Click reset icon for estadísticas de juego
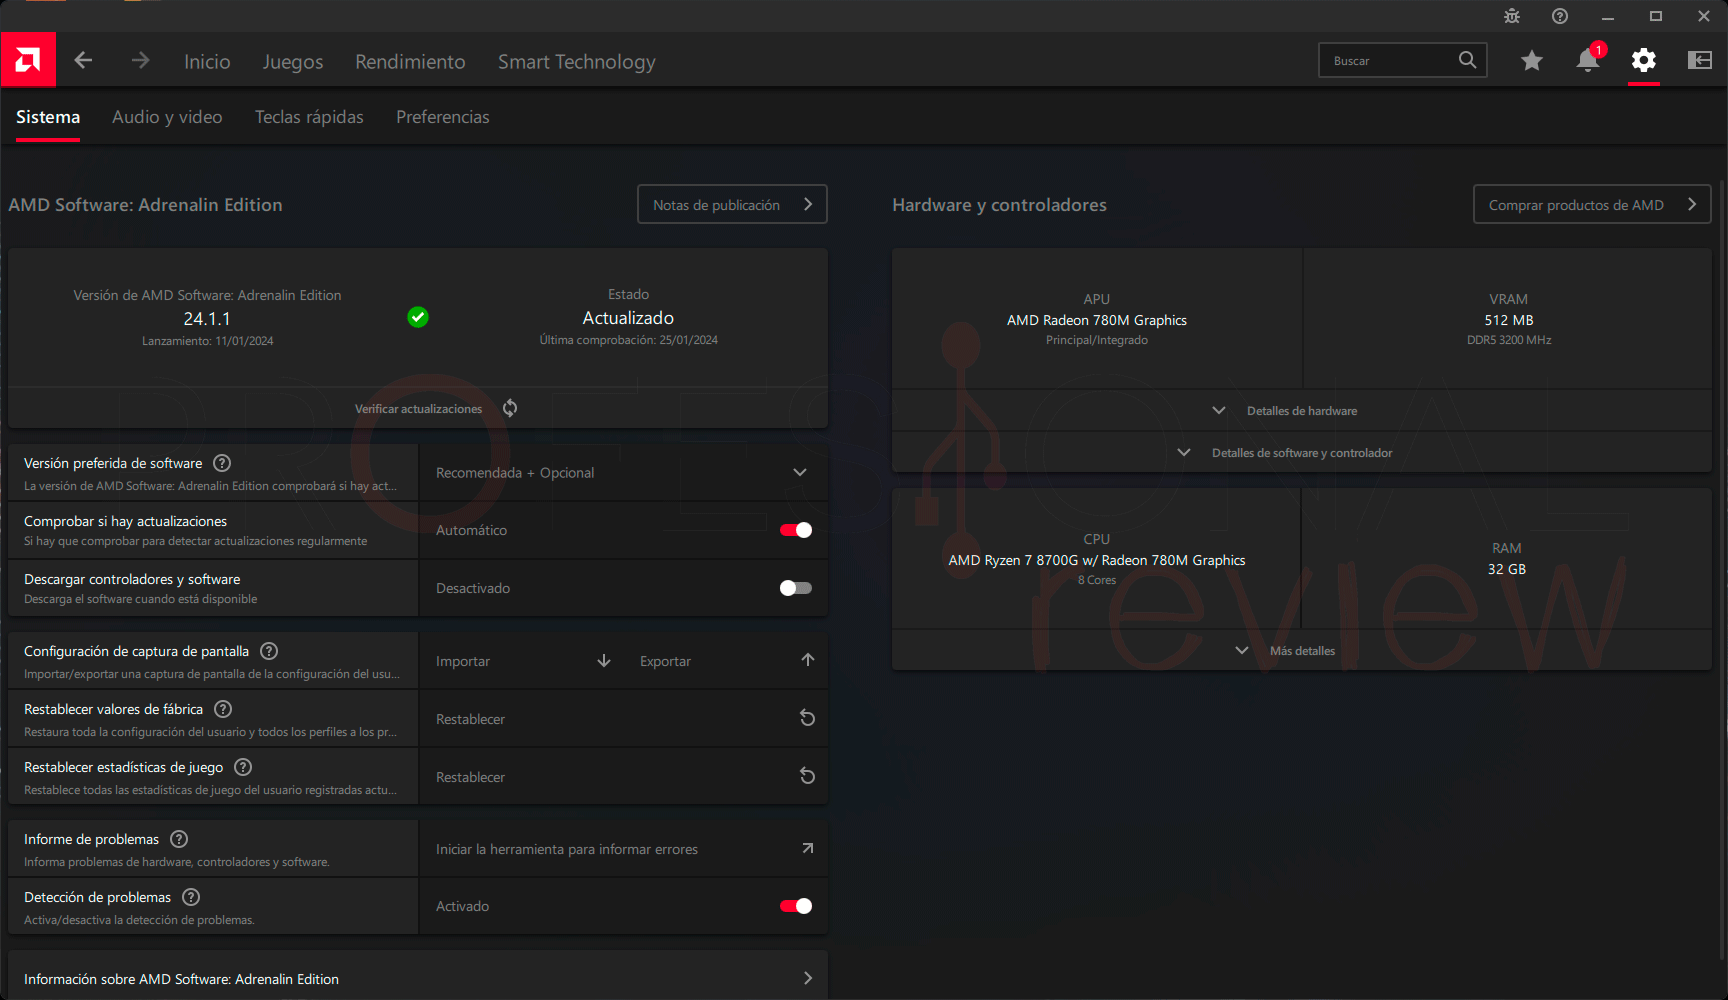 (808, 776)
